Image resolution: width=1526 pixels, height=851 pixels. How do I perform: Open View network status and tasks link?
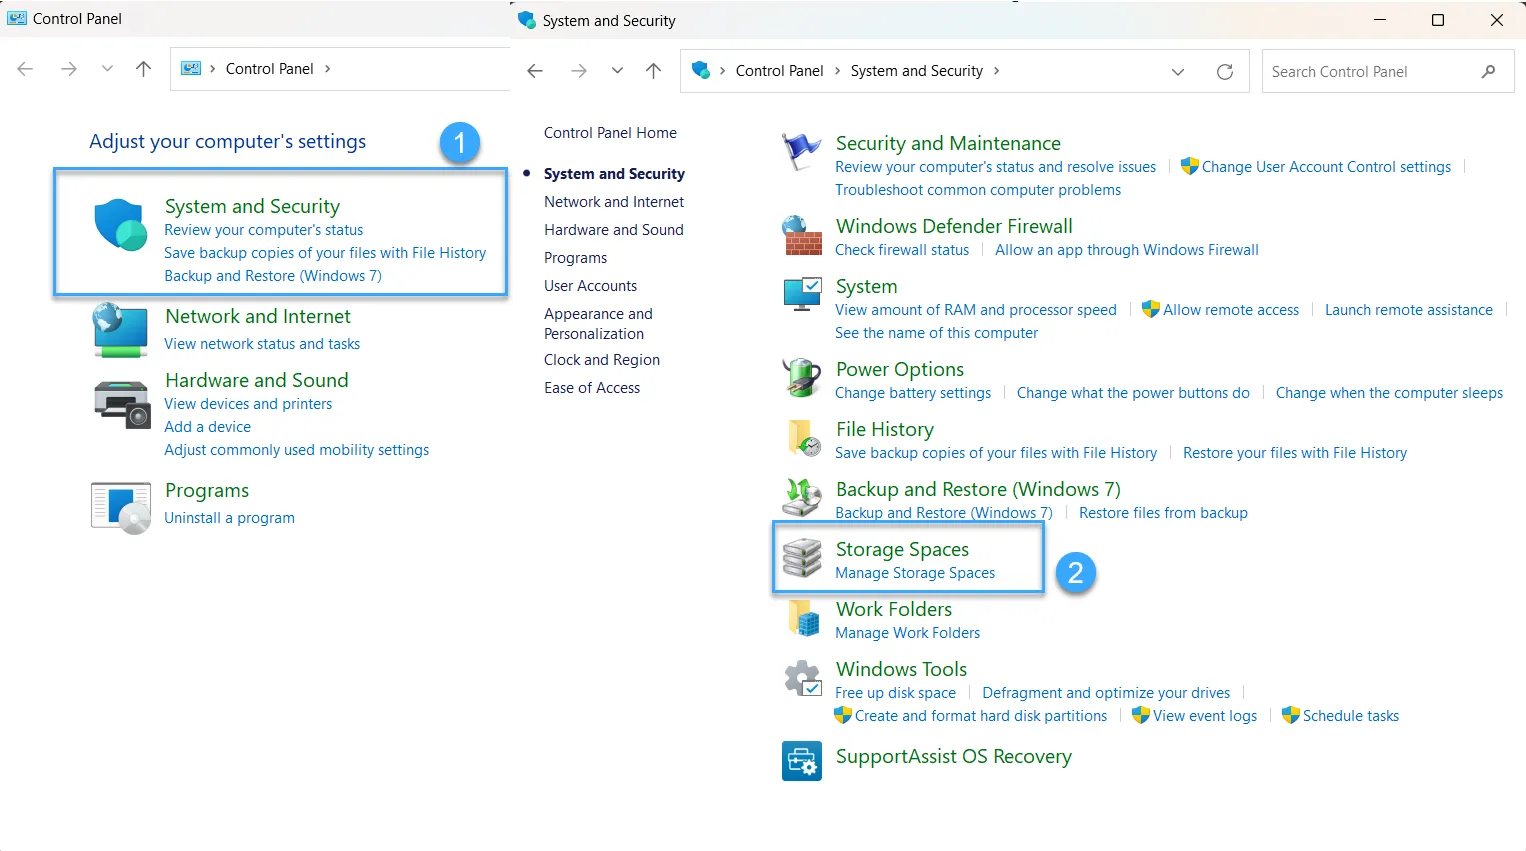[262, 344]
